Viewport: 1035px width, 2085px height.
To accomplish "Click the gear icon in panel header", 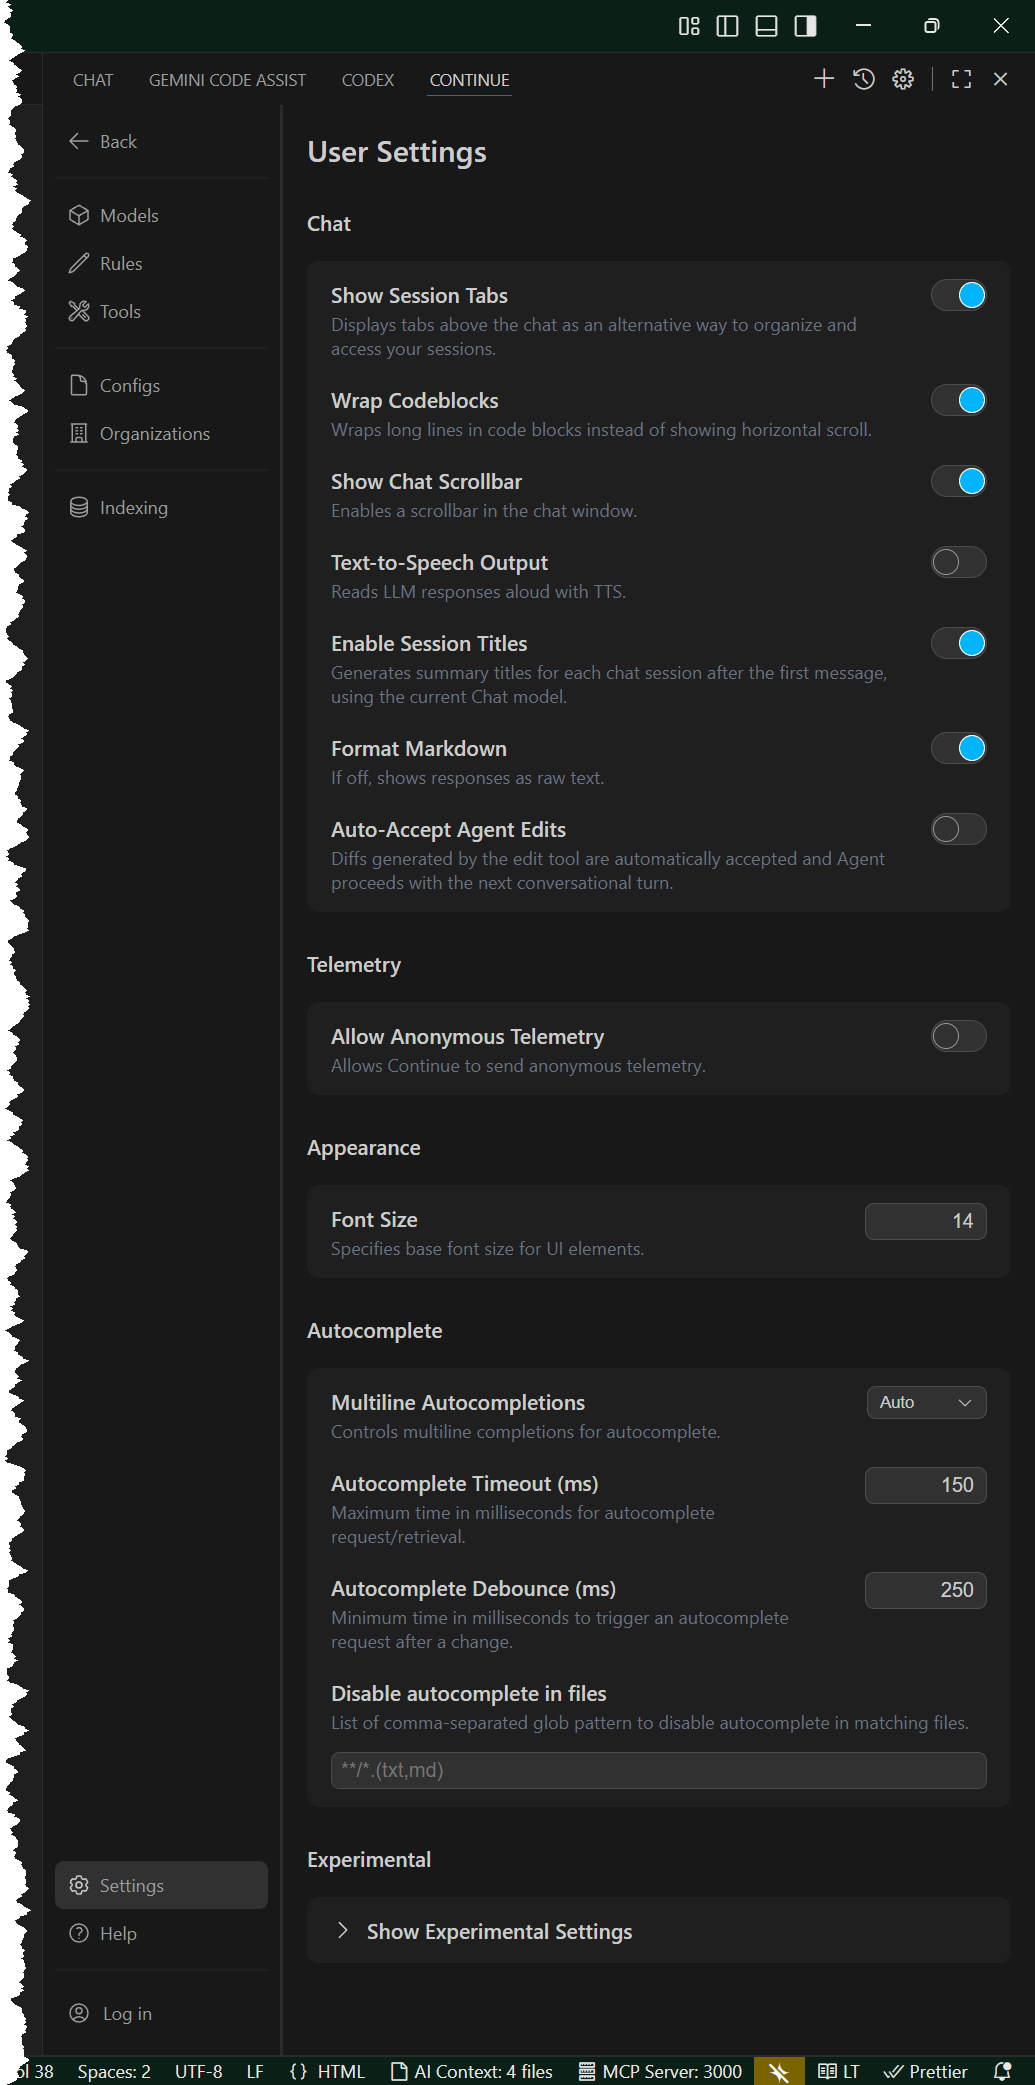I will click(x=903, y=79).
